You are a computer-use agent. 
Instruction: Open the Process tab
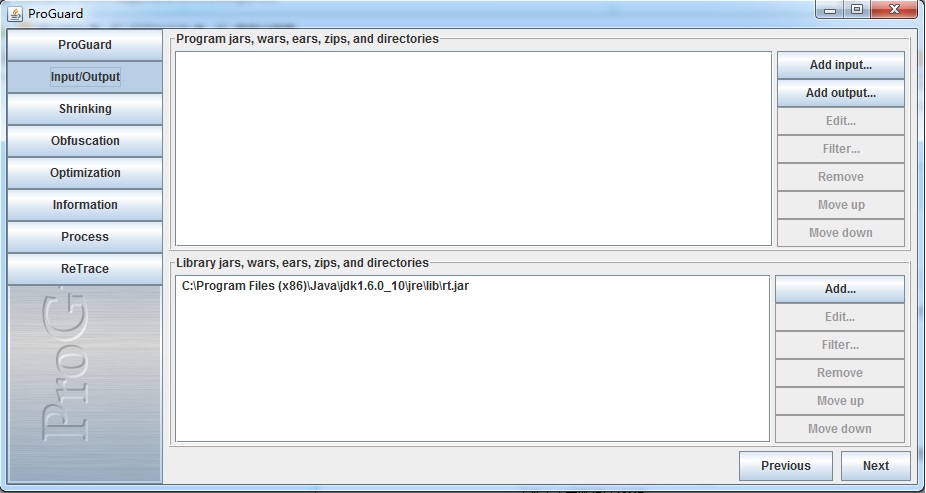click(84, 236)
